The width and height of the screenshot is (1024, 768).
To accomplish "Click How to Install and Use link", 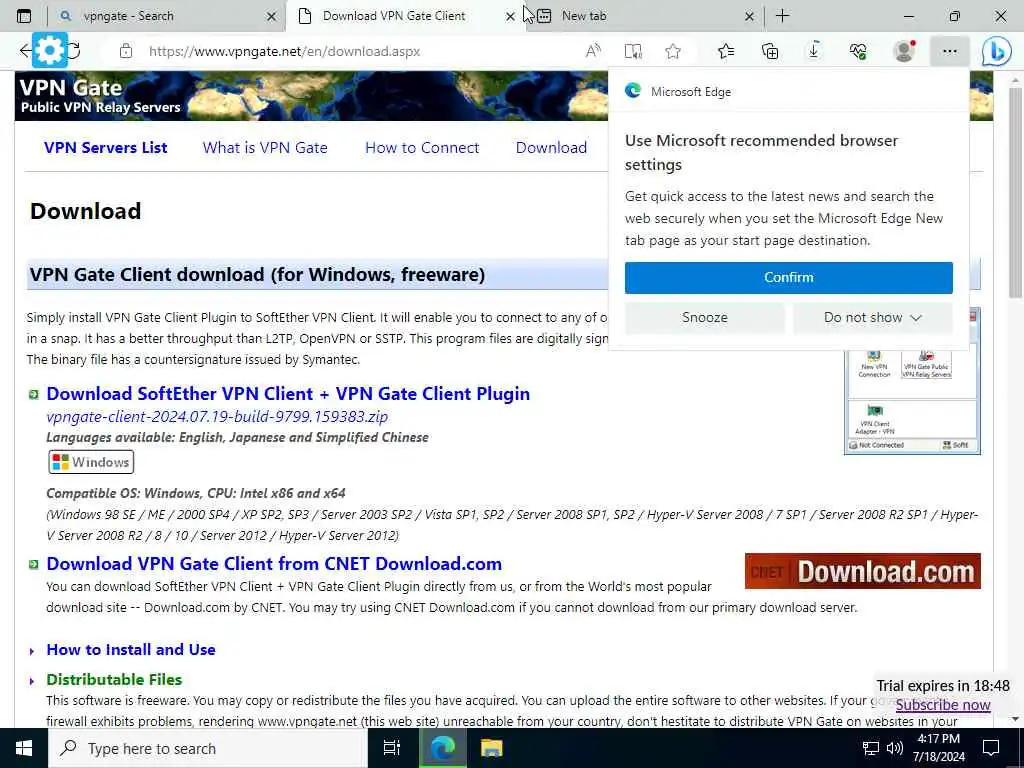I will pos(131,650).
